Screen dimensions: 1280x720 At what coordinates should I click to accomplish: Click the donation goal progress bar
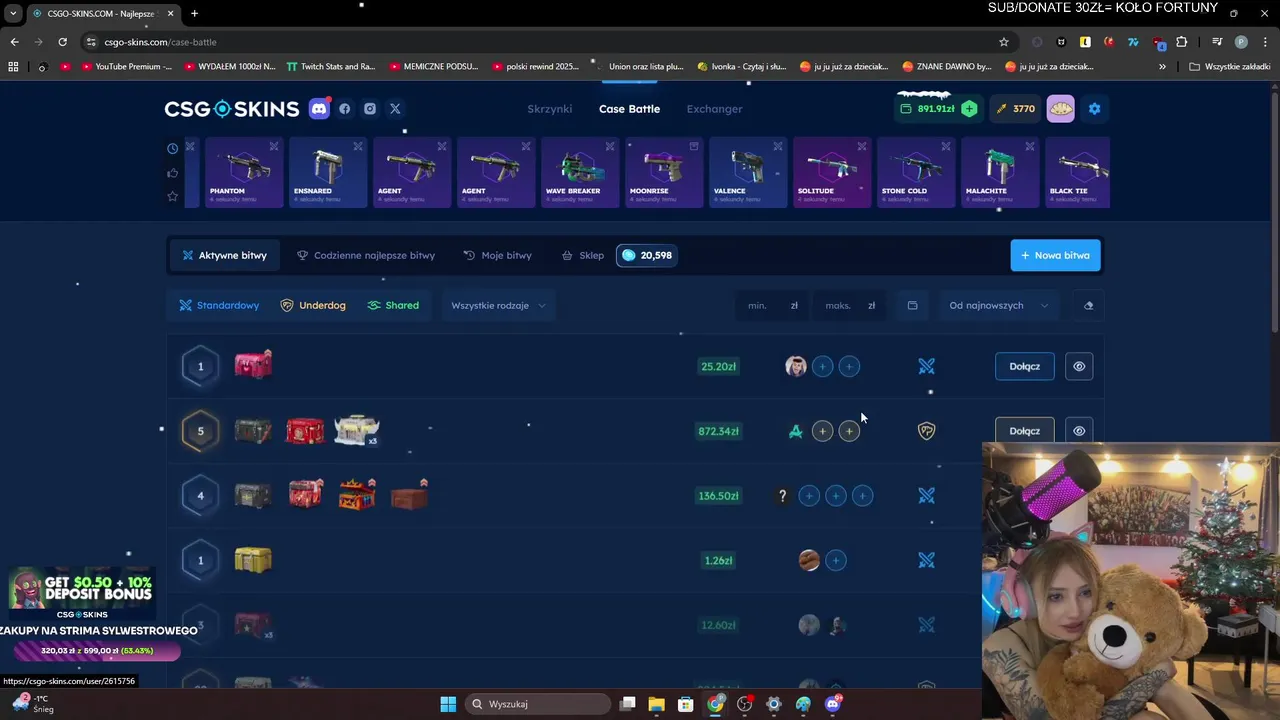point(97,651)
